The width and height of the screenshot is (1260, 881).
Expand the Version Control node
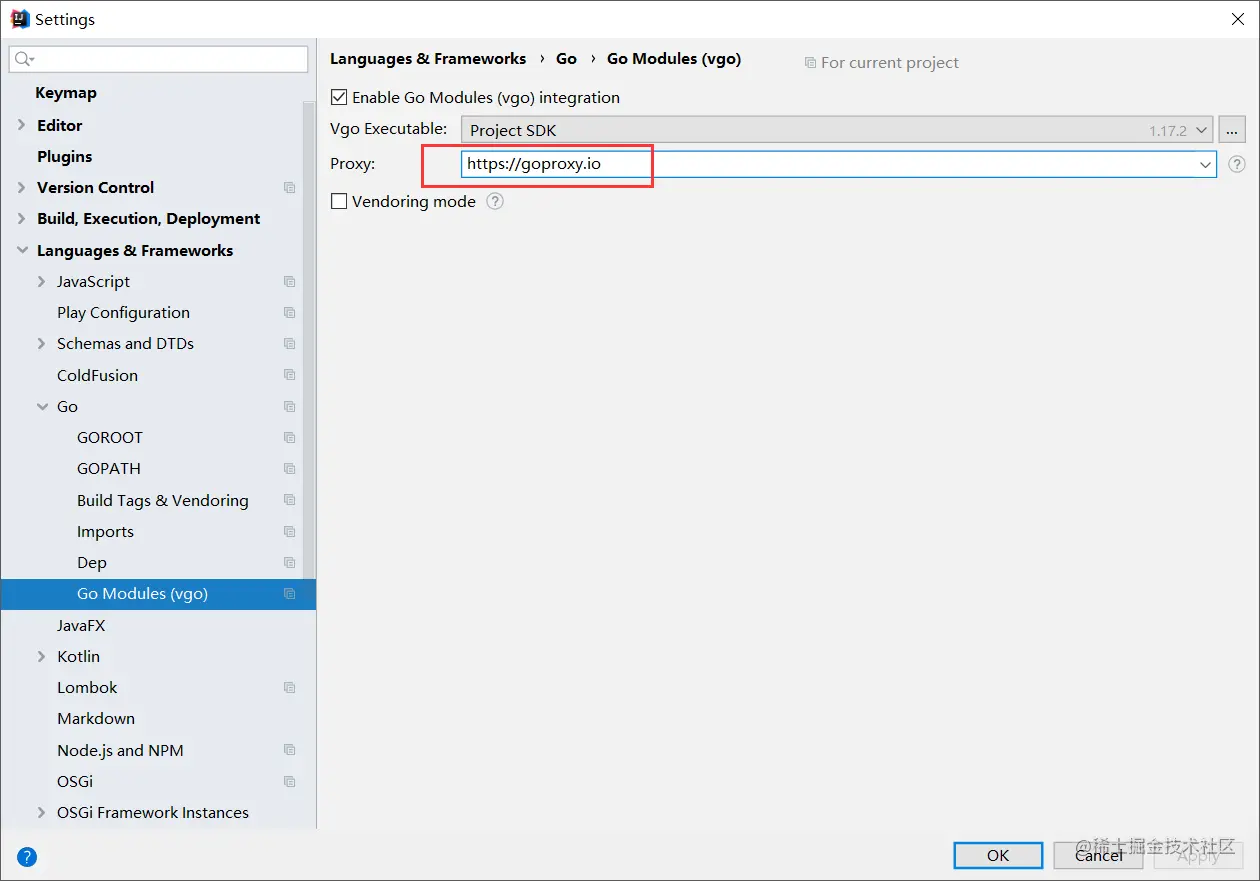click(22, 188)
